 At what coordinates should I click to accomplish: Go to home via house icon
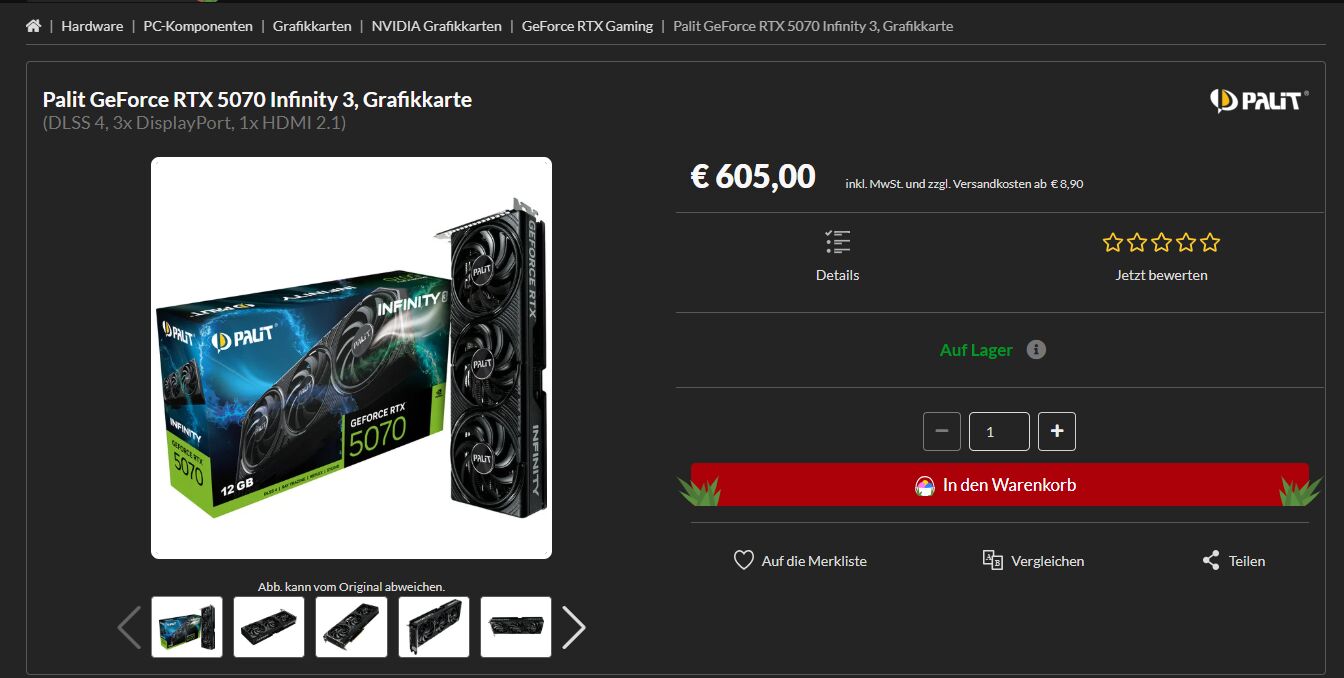(33, 26)
